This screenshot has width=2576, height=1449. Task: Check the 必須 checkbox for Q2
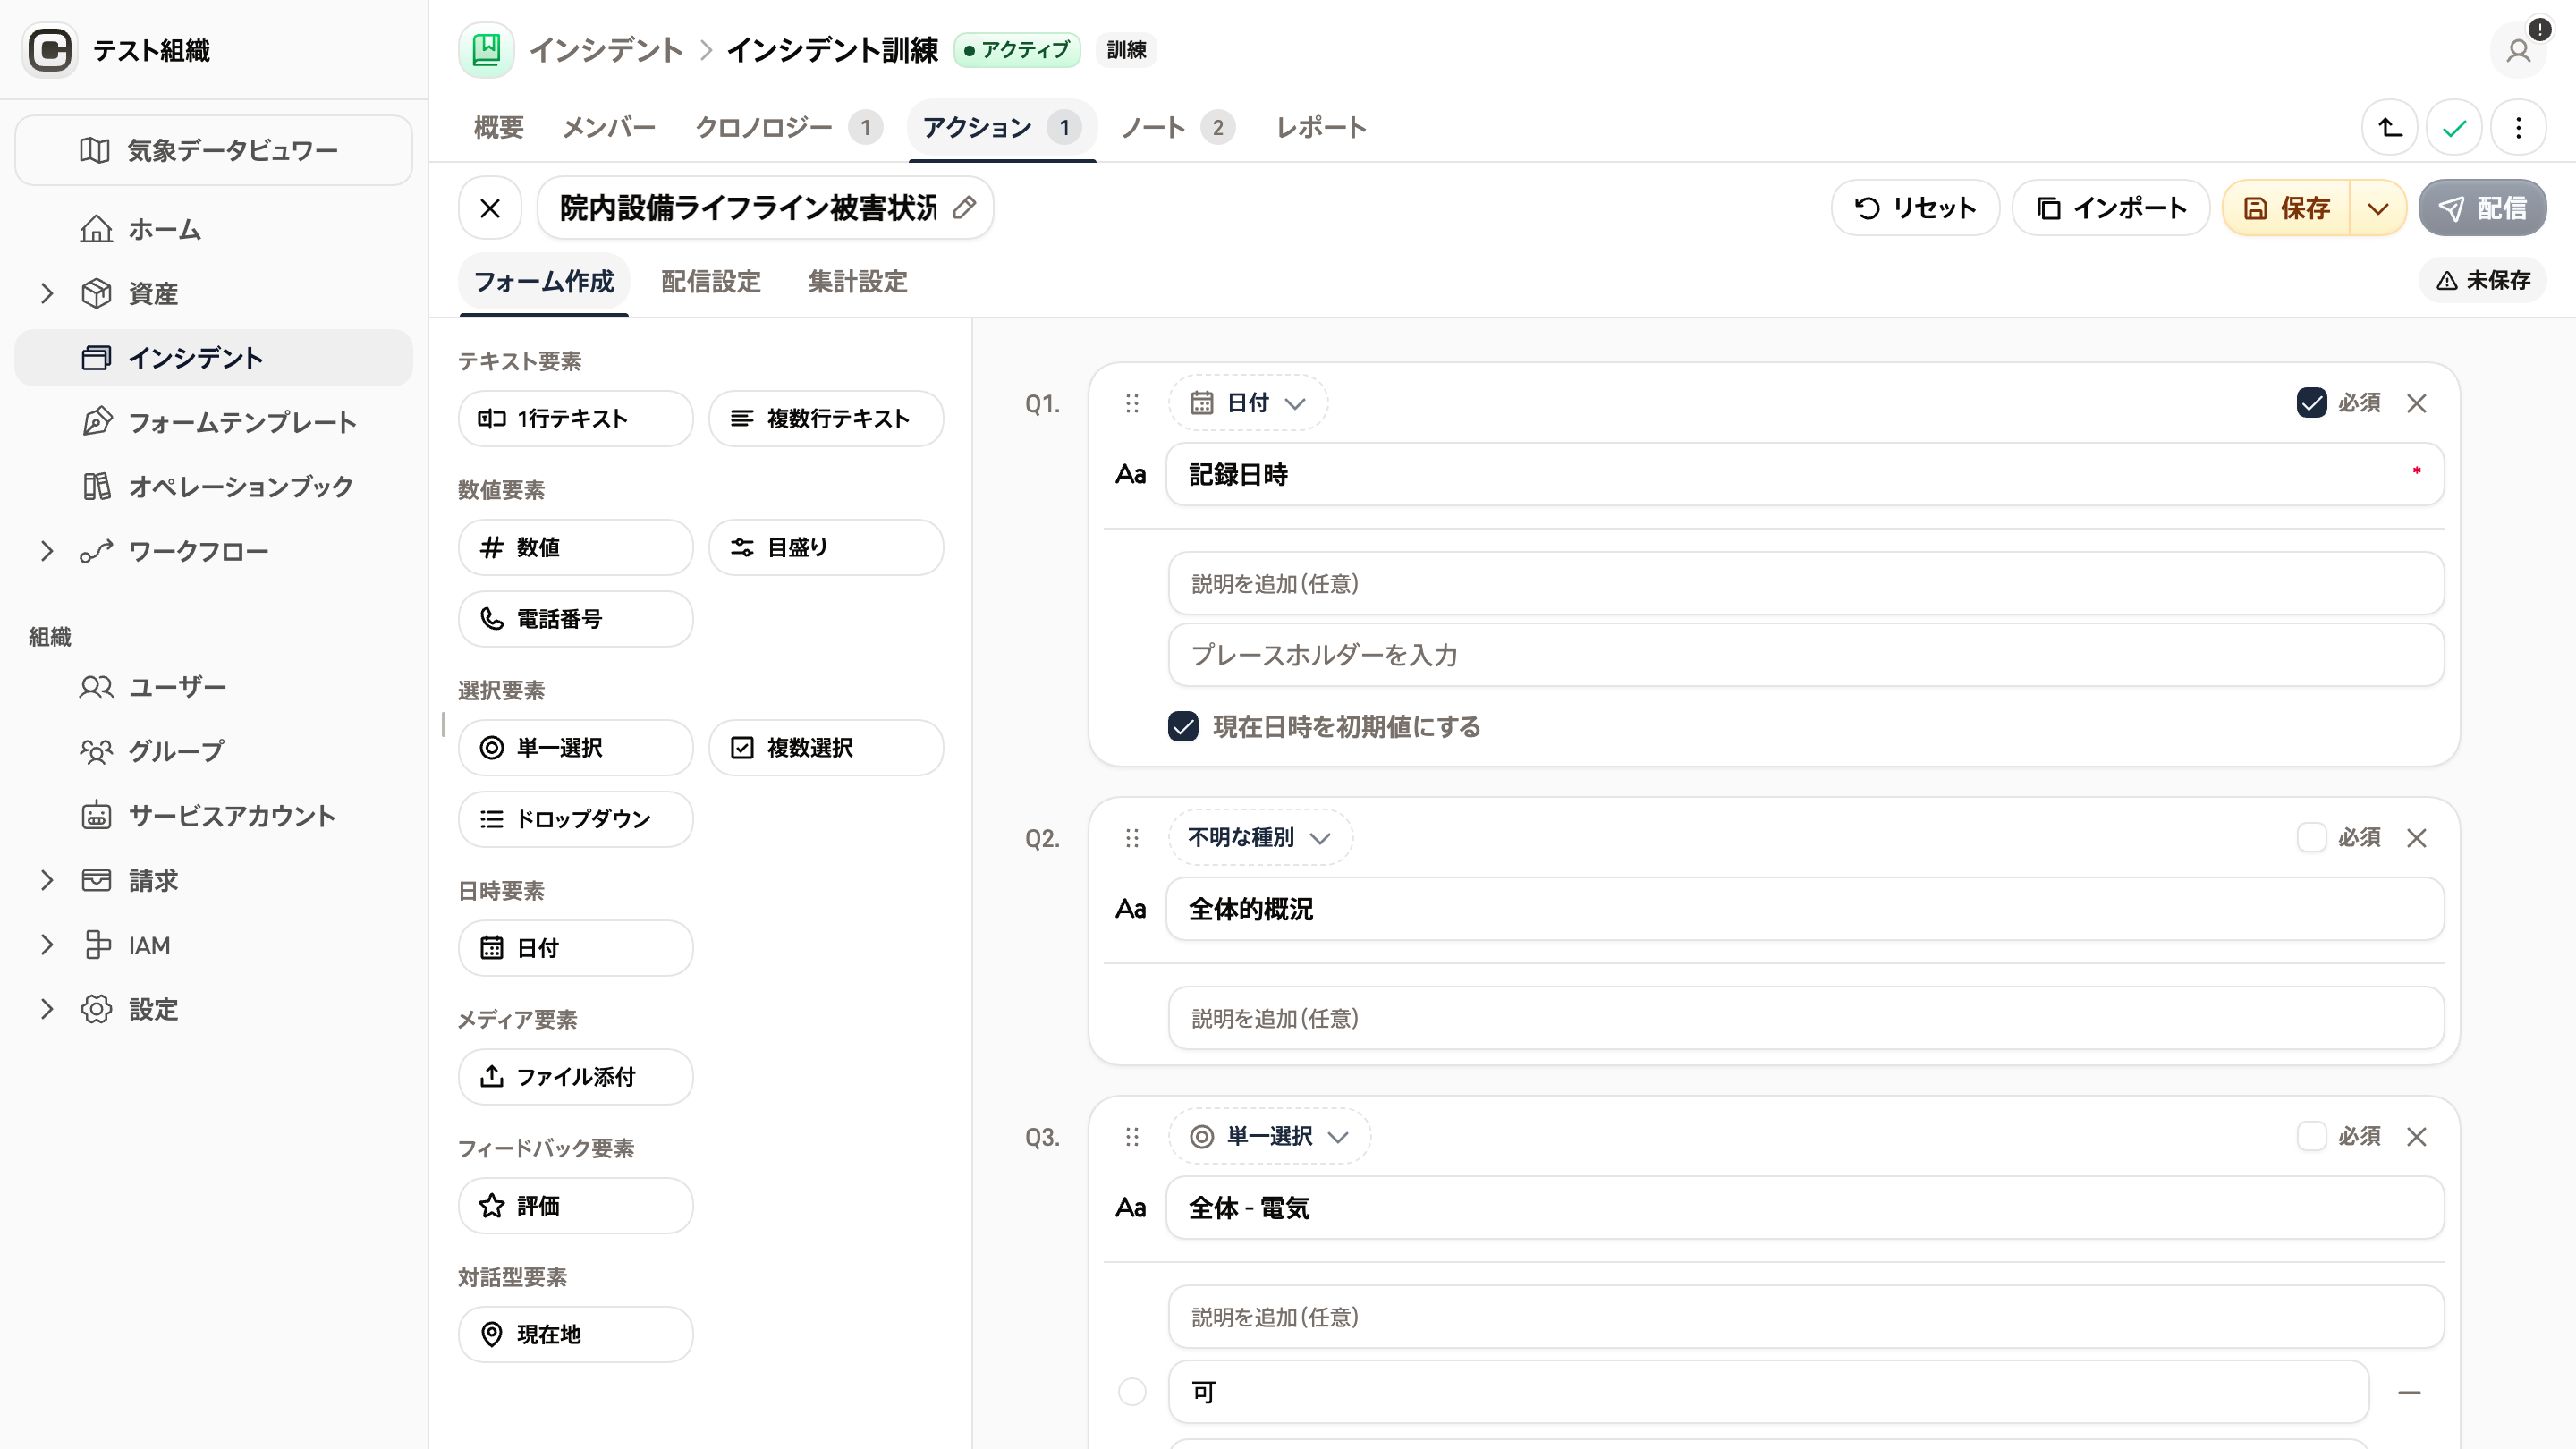point(2311,838)
